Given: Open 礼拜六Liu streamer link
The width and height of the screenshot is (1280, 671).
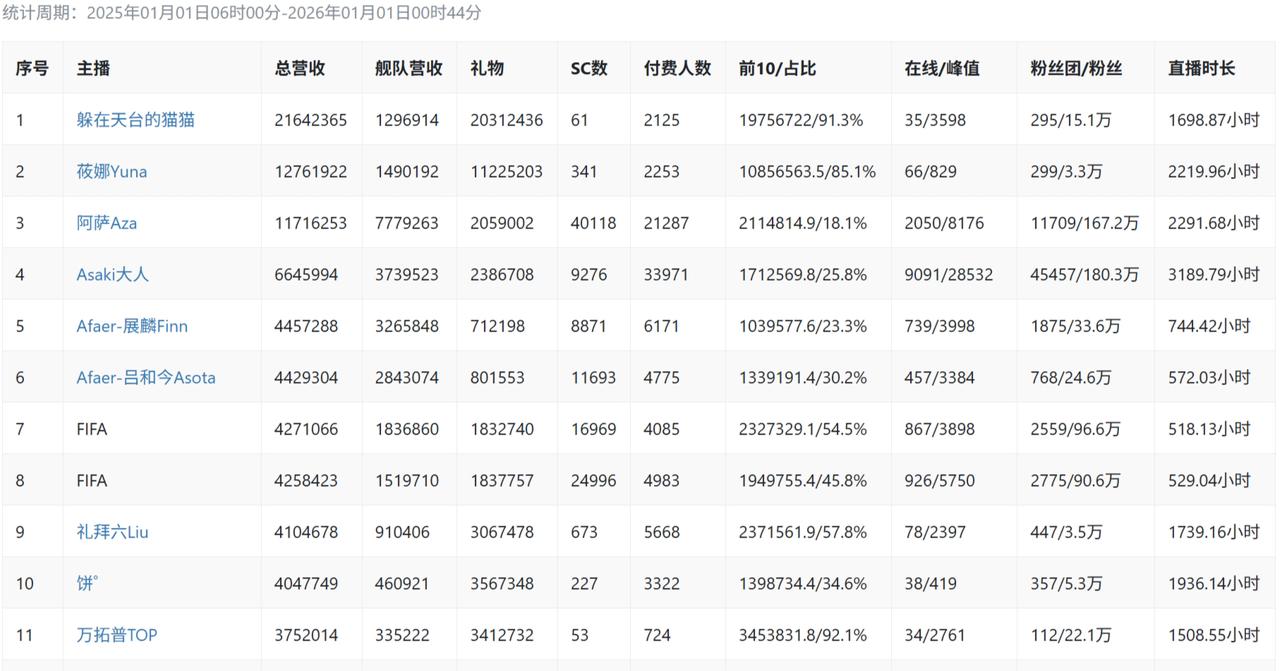Looking at the screenshot, I should (112, 532).
